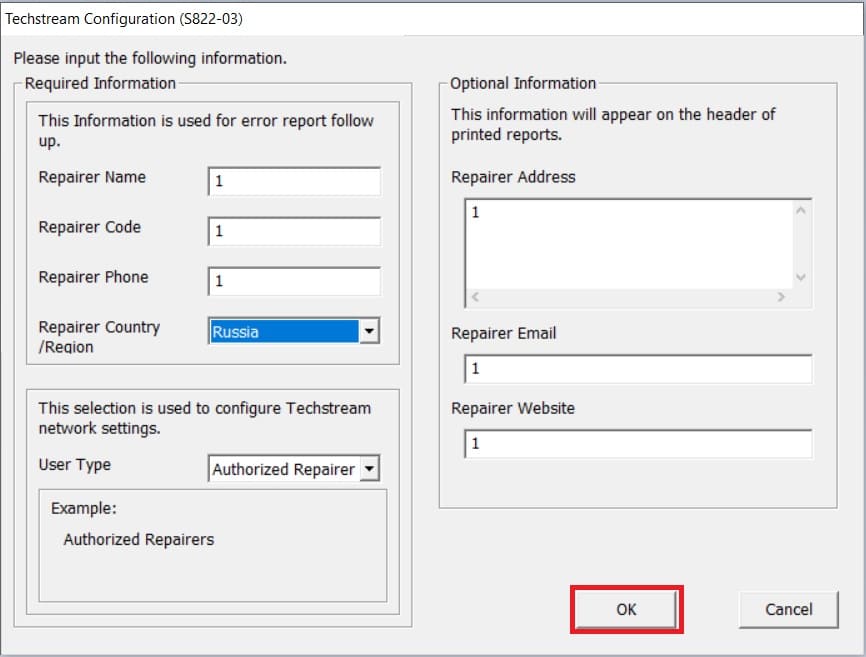Click the 'Example:' label
The width and height of the screenshot is (866, 657).
pos(84,508)
